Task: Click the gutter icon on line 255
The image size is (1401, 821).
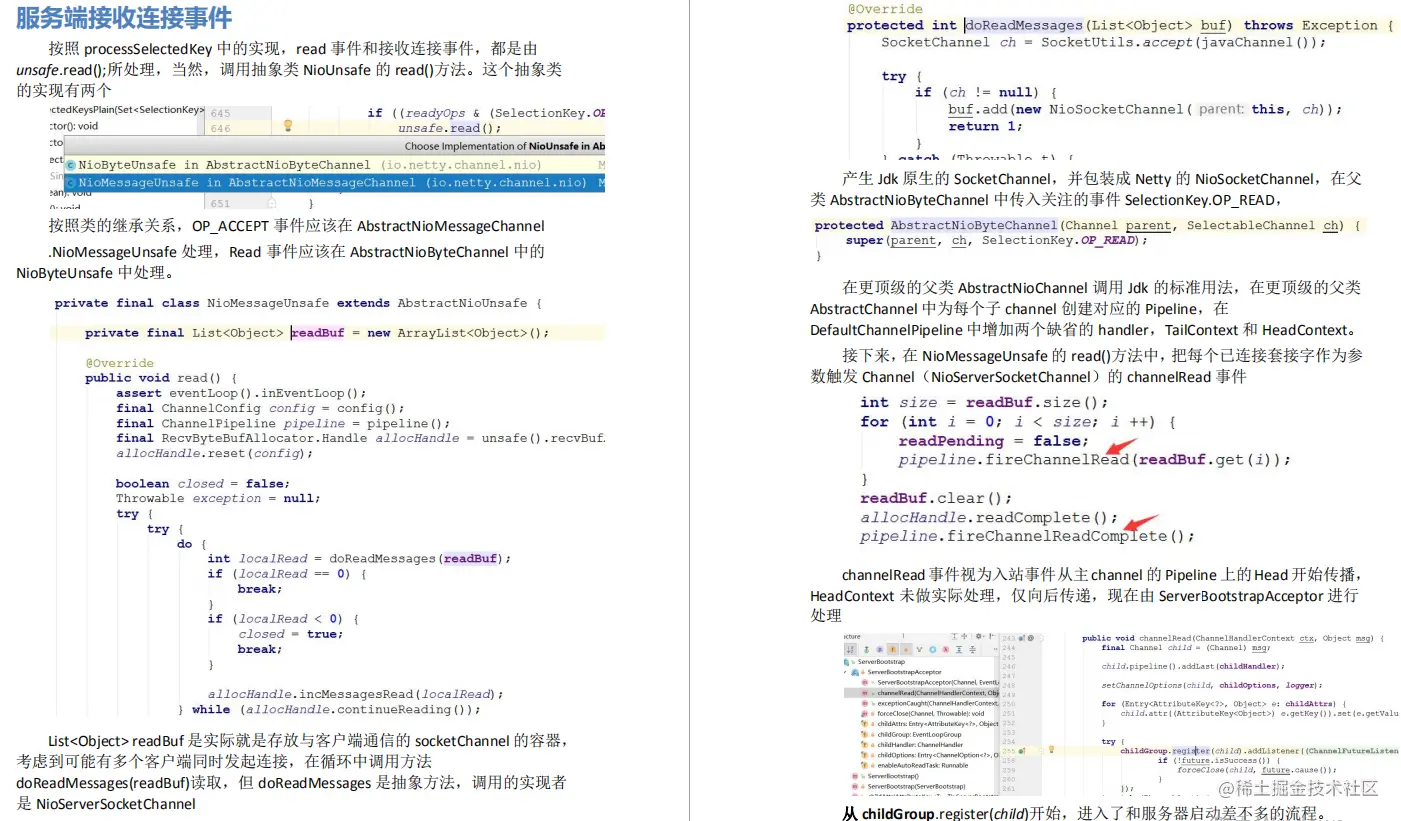Action: (x=1021, y=751)
